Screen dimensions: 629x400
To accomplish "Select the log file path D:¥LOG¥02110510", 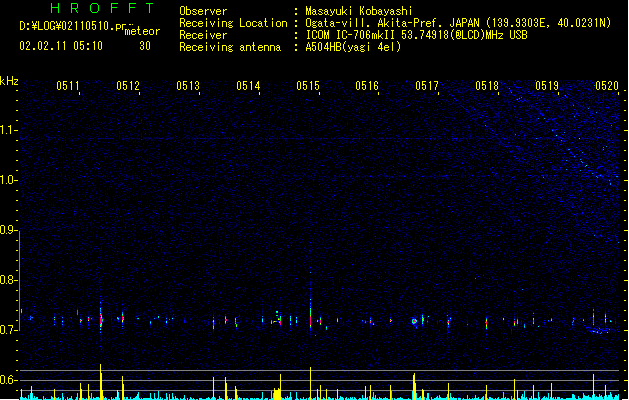I will (67, 26).
